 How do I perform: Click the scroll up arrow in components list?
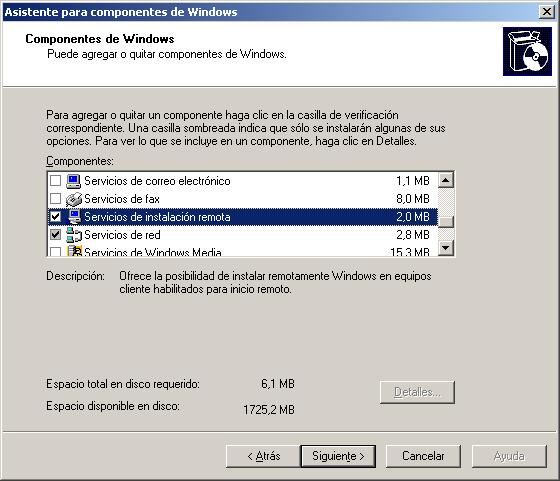[x=445, y=180]
